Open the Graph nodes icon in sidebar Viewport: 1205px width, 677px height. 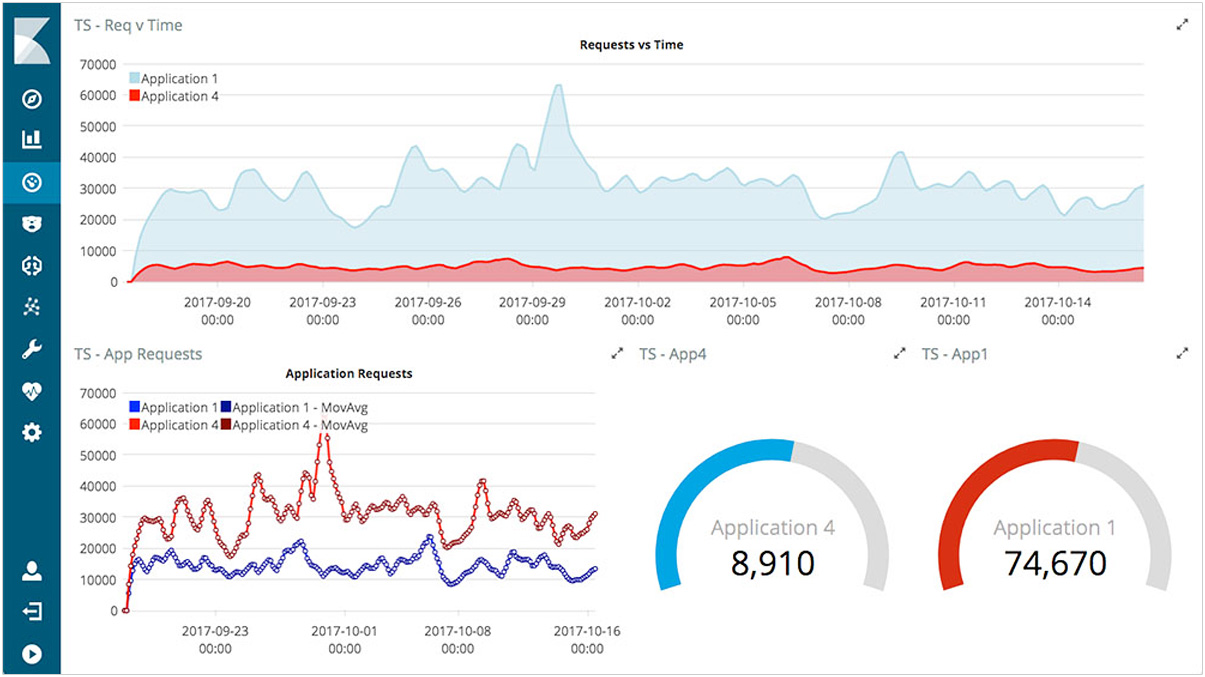[31, 307]
